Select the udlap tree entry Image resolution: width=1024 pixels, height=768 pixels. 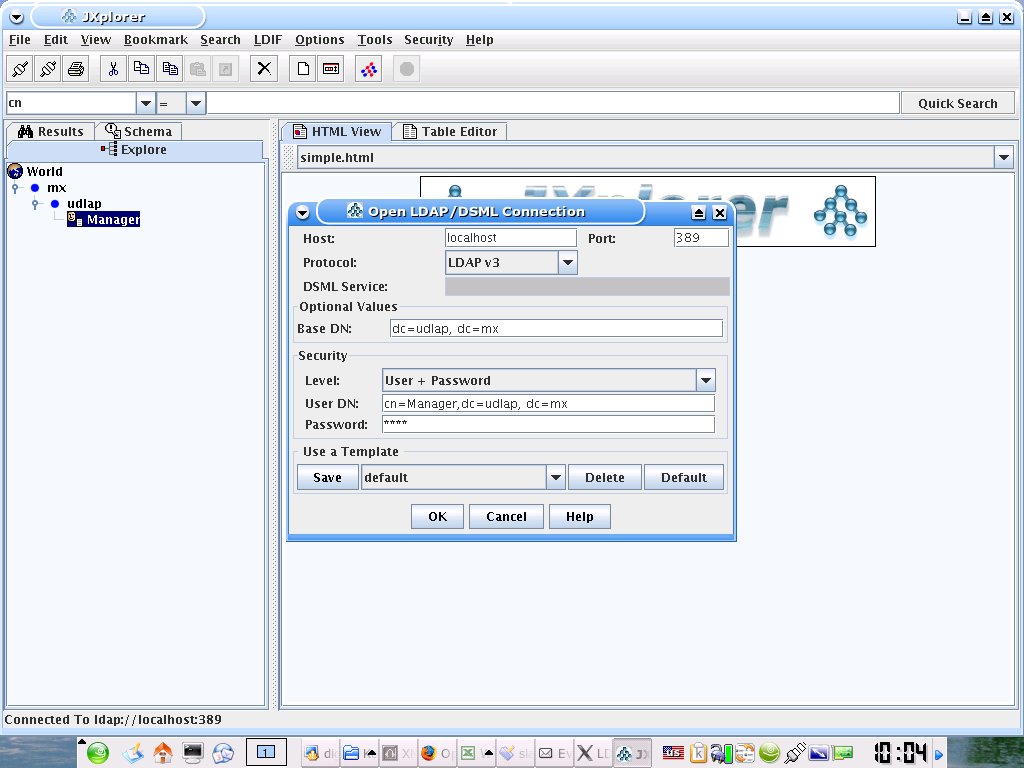(84, 204)
